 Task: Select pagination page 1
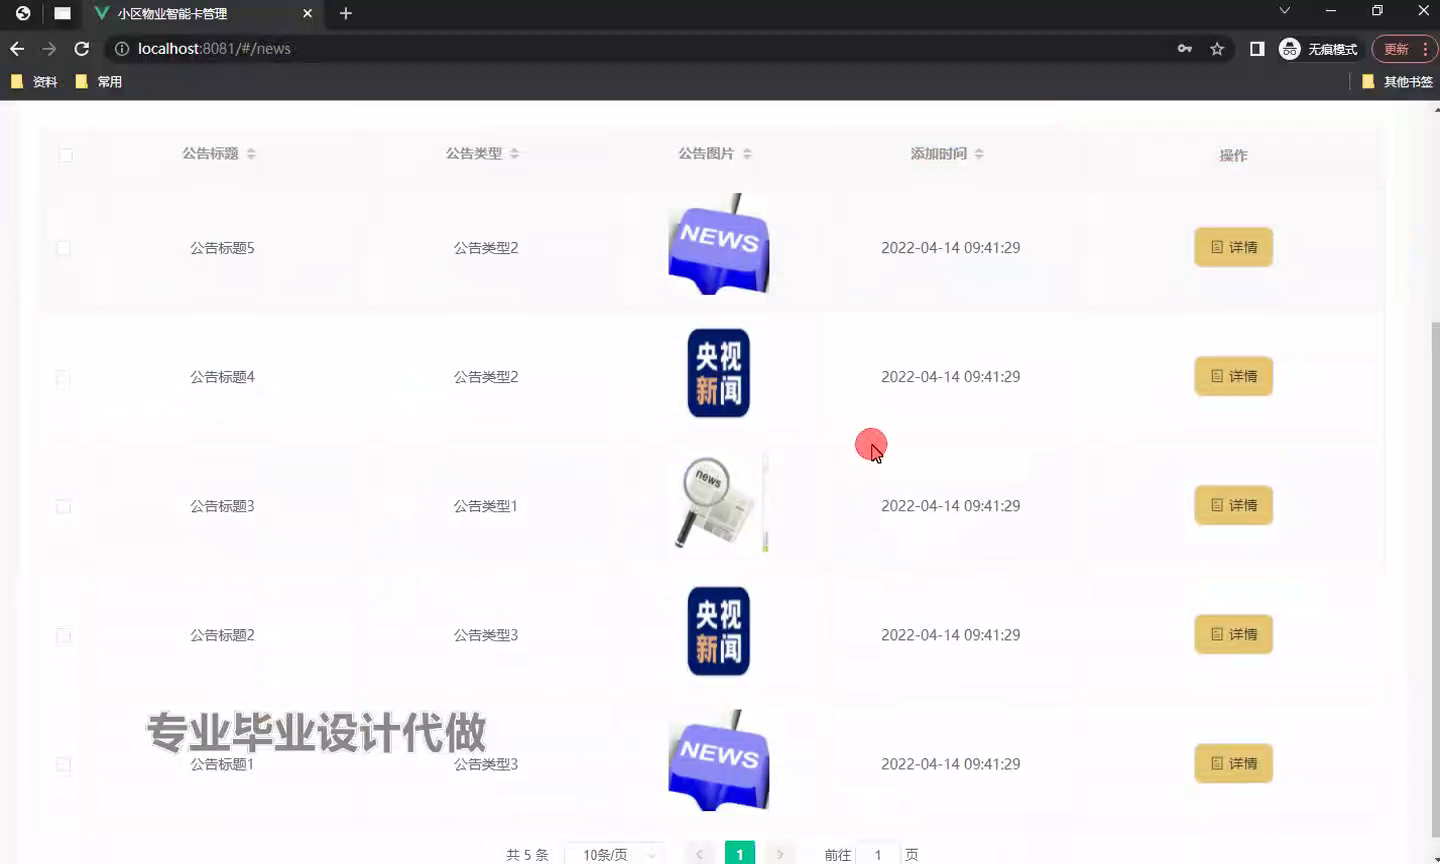pos(740,854)
